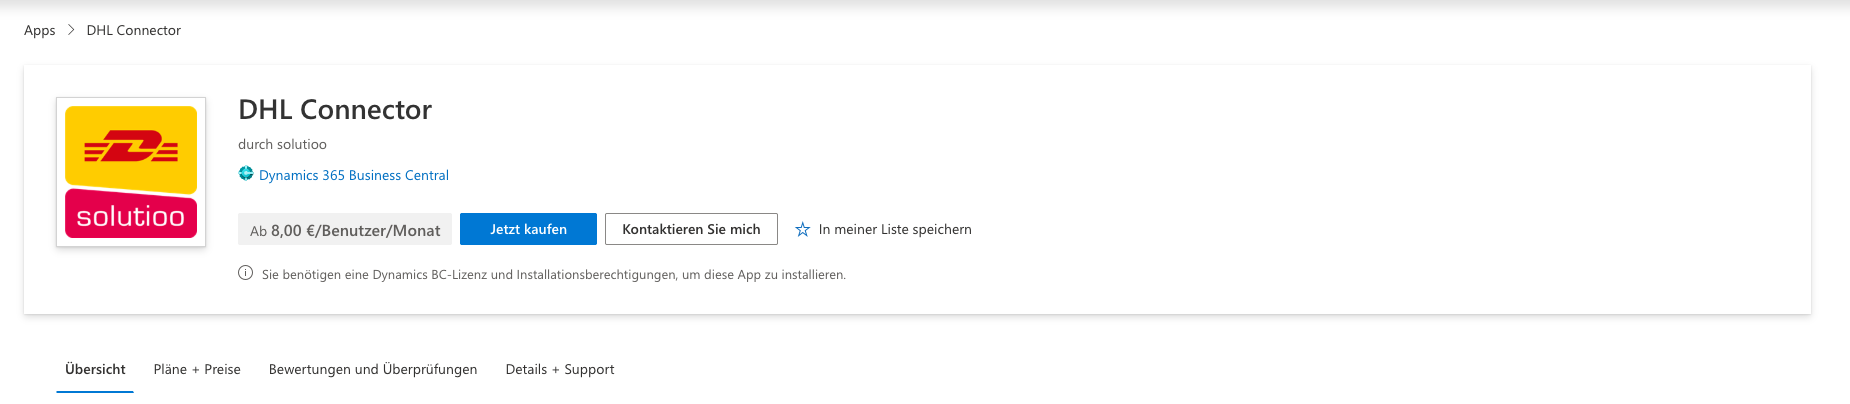Go to Apps in the breadcrumb
1850x404 pixels.
click(40, 30)
